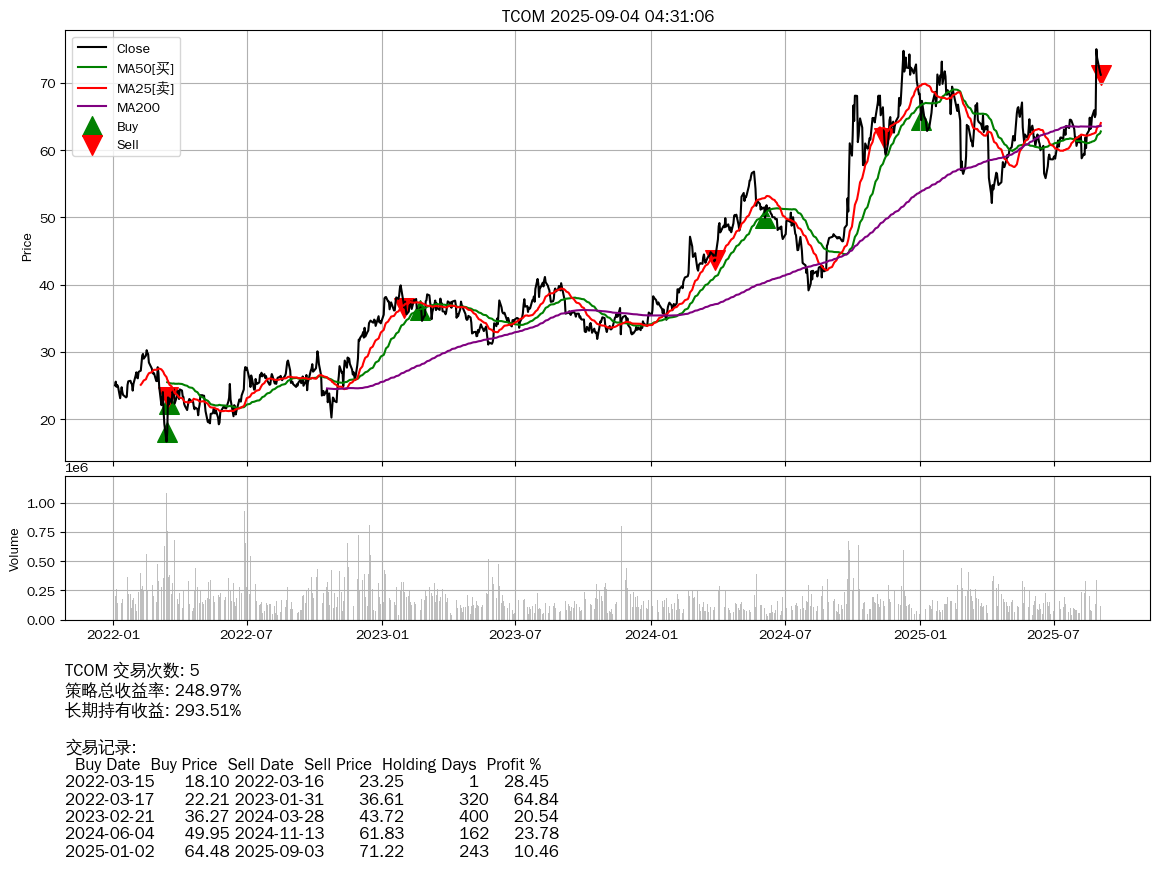
Task: Click the 2023-01 x-axis tick label
Action: 382,634
